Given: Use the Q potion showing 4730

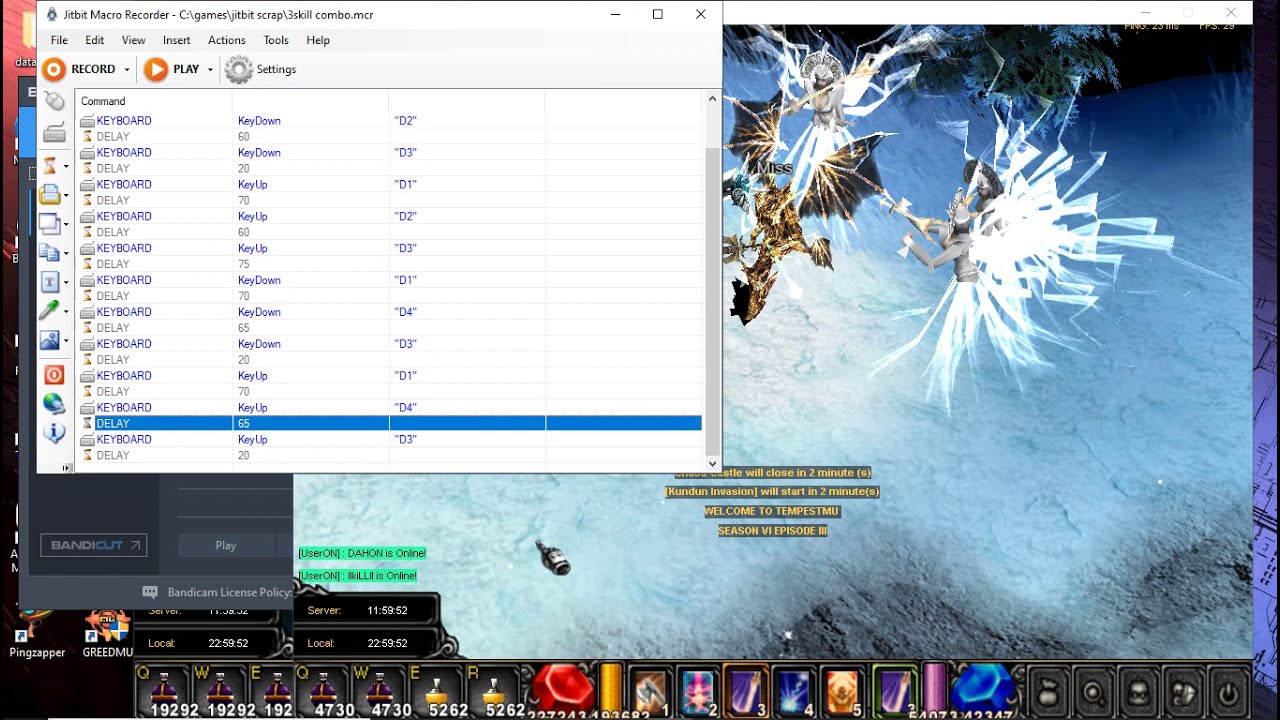Looking at the screenshot, I should [322, 691].
